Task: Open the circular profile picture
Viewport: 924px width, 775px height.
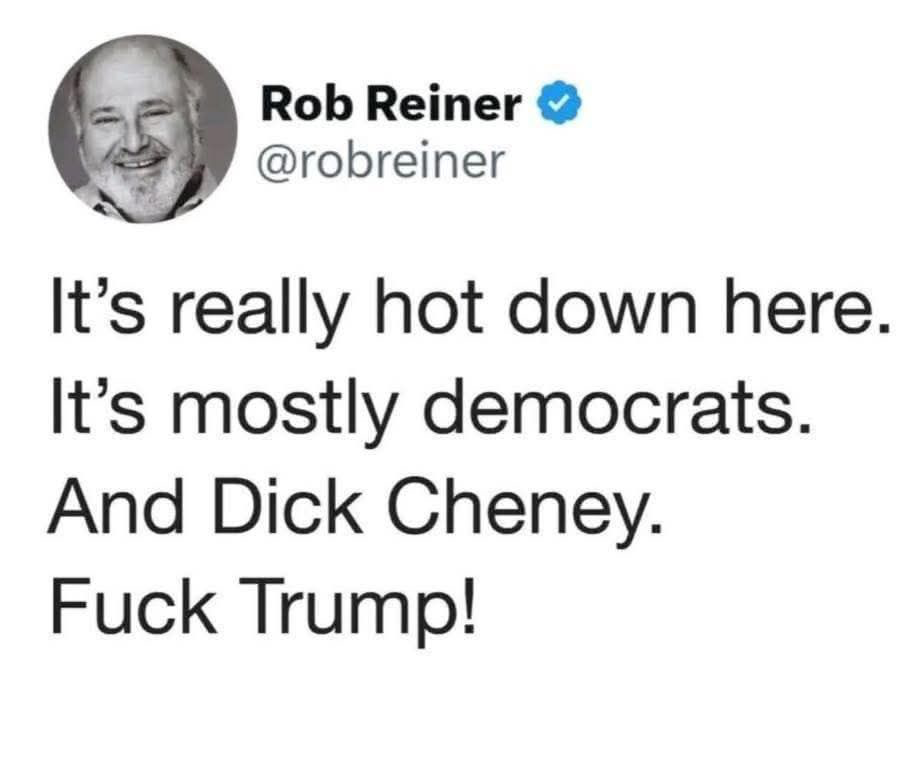Action: click(x=142, y=128)
